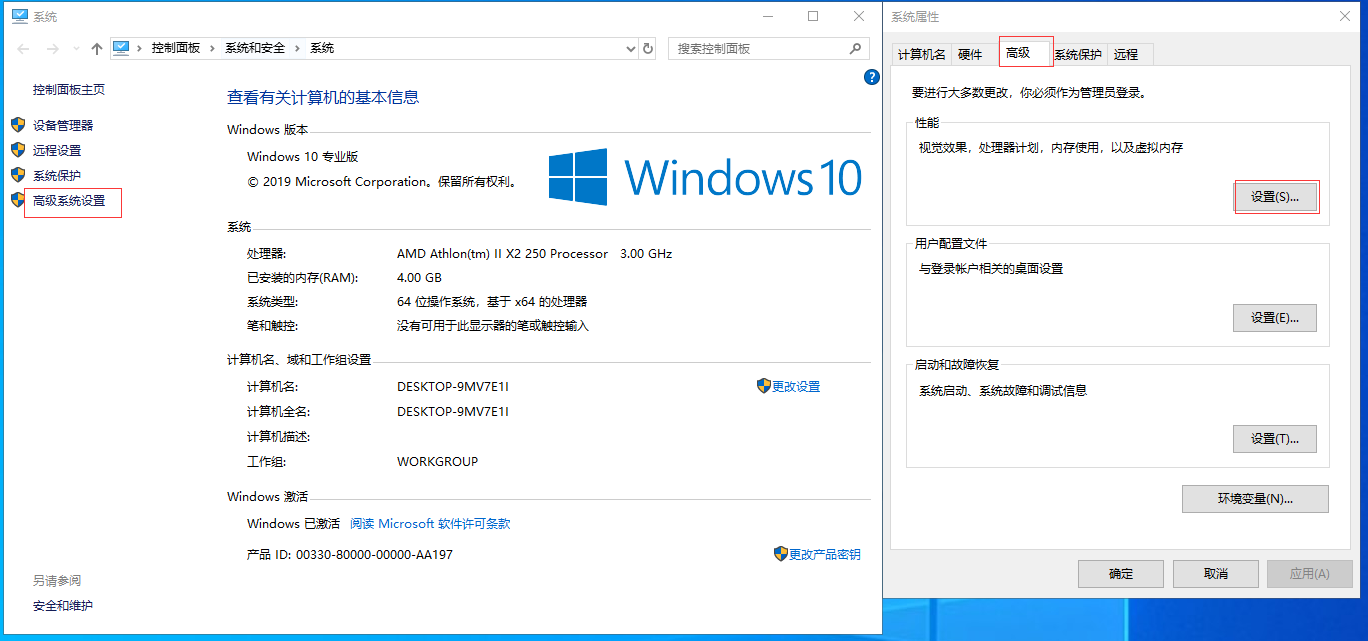Click the back arrow navigation icon
Viewport: 1368px width, 641px height.
[x=24, y=48]
